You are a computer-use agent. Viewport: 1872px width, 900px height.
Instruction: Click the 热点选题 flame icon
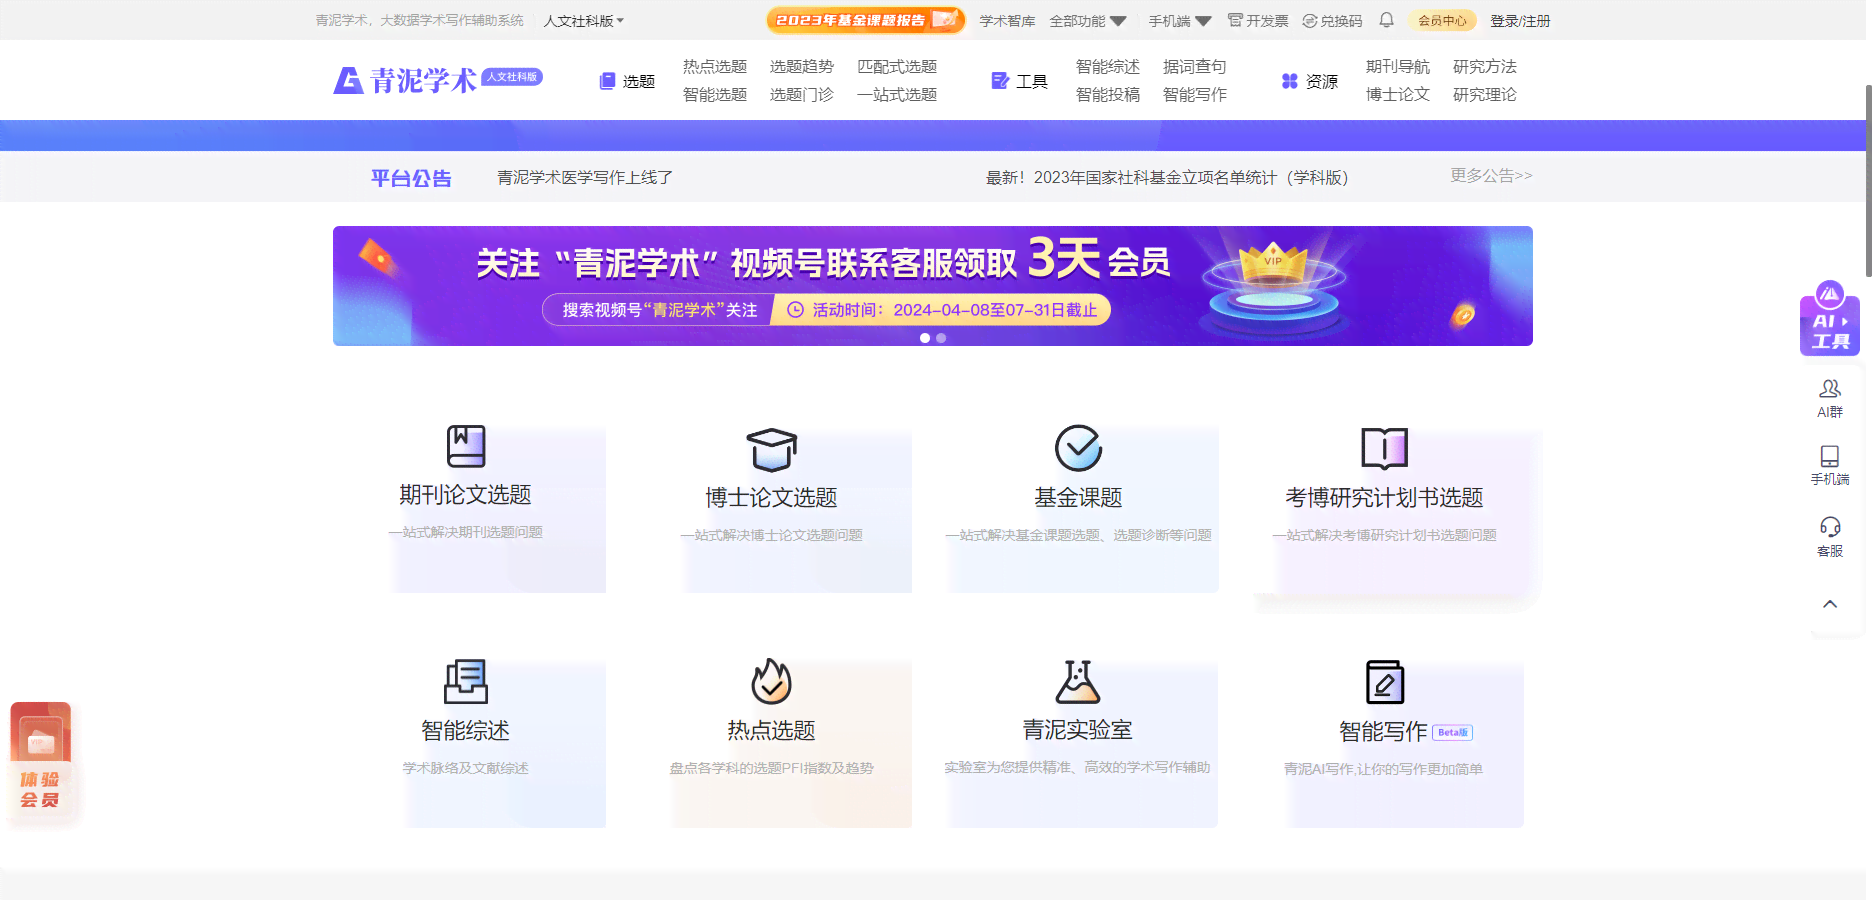(772, 681)
